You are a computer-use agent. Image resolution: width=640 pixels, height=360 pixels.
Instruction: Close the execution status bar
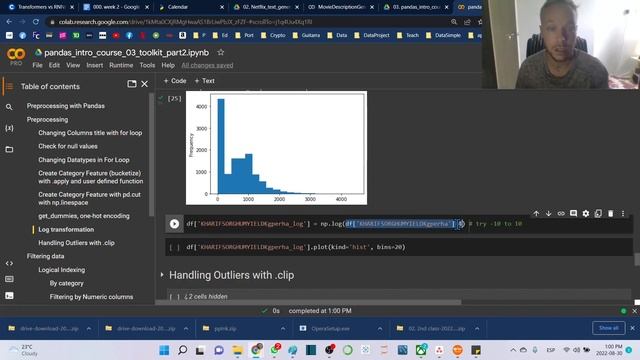[x=634, y=311]
